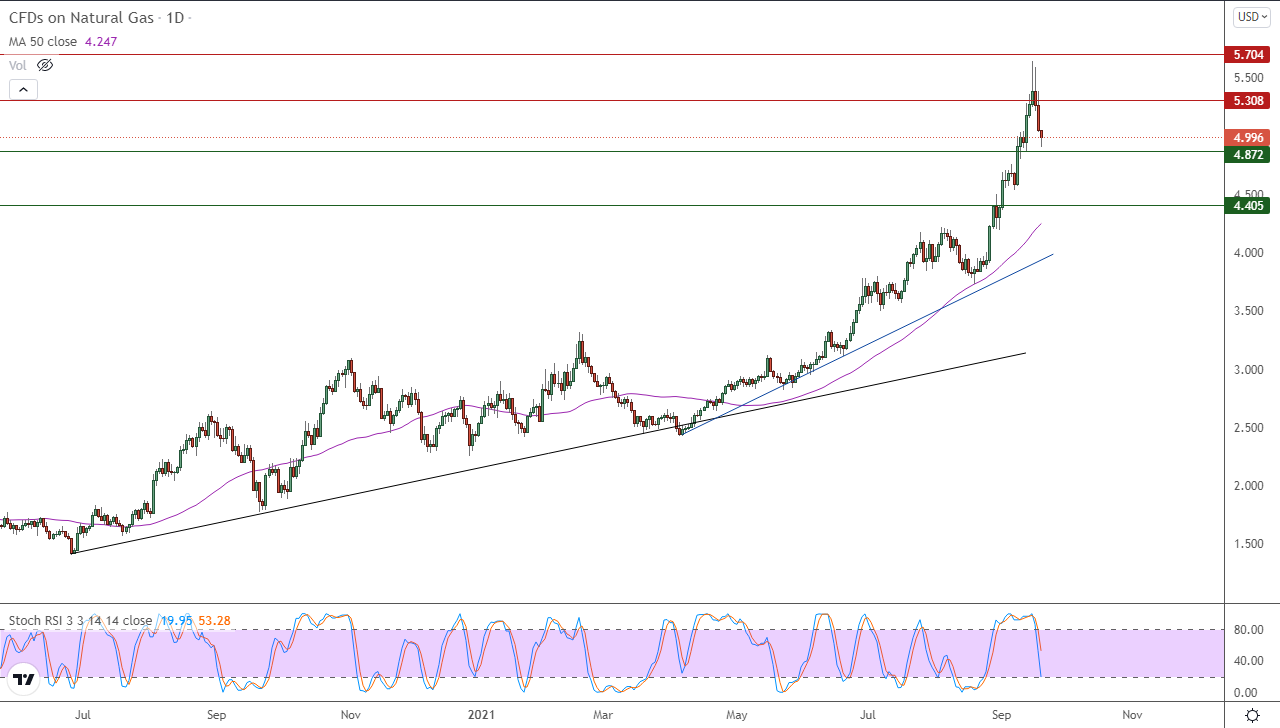
Task: Click the 4.405 price level label
Action: tap(1250, 206)
